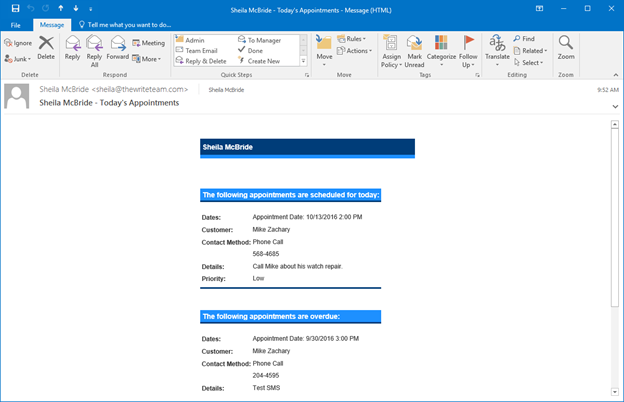Screen dimensions: 624x402
Task: Reply to the email
Action: click(73, 47)
